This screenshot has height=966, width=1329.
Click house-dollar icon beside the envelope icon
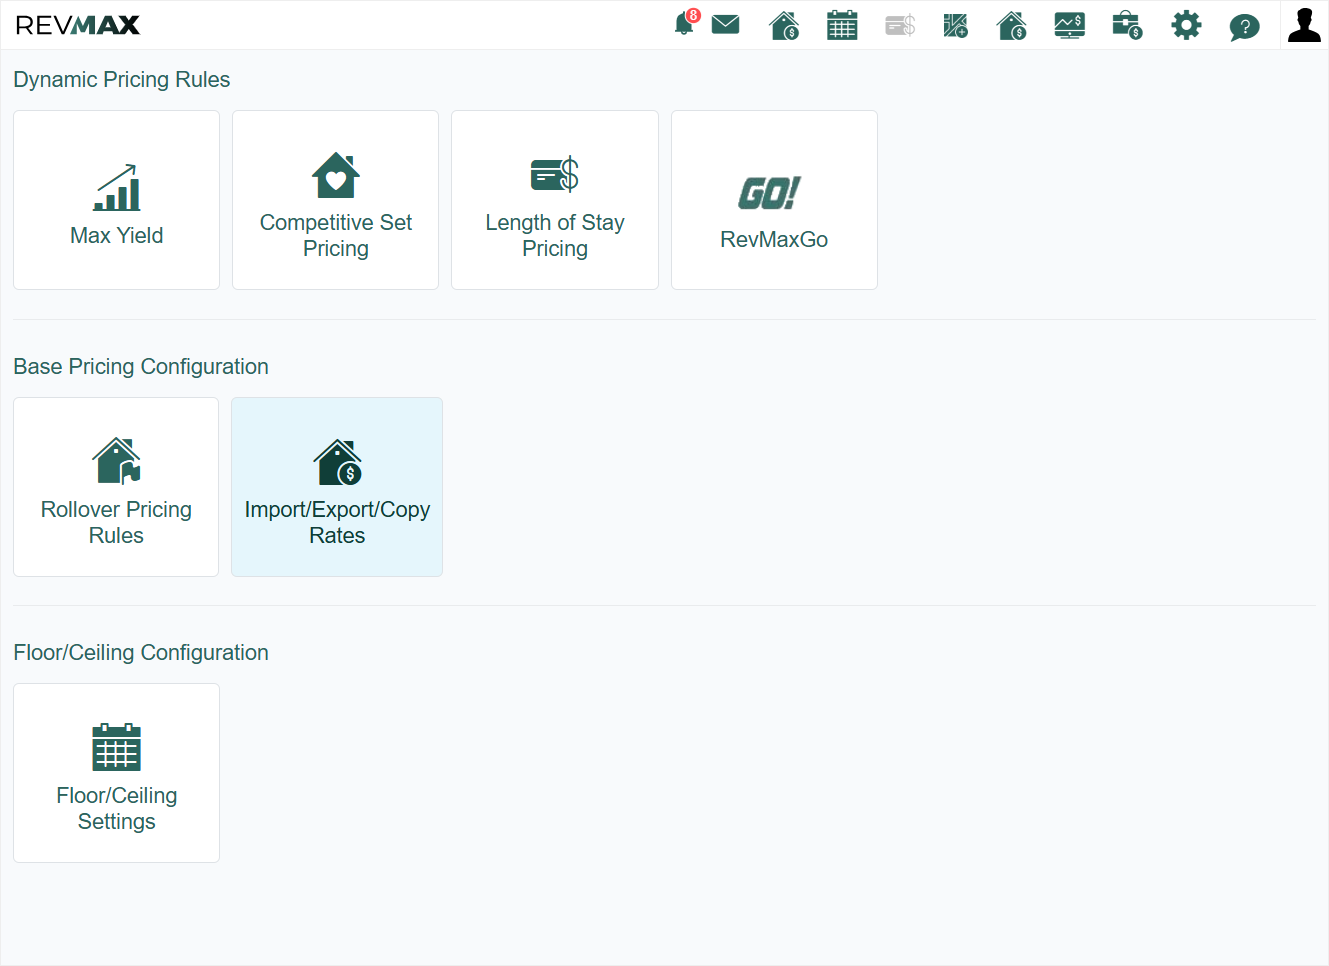coord(784,25)
